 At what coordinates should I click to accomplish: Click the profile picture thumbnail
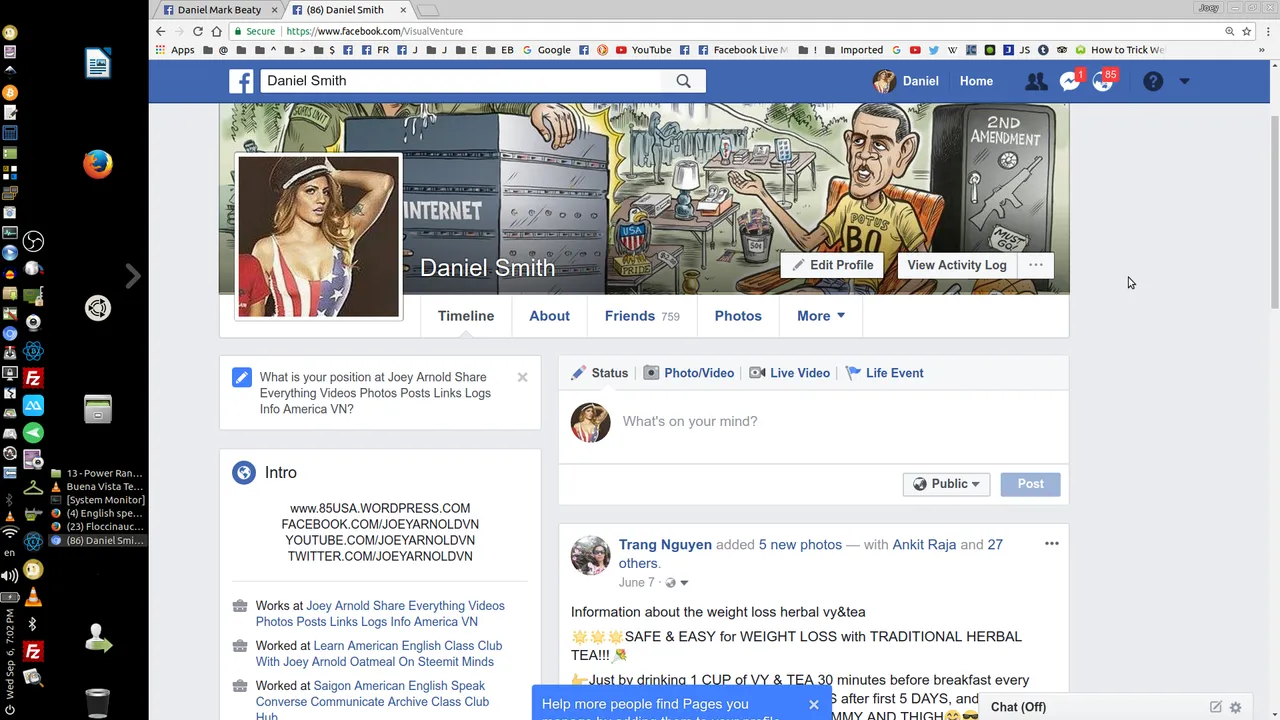click(x=319, y=237)
